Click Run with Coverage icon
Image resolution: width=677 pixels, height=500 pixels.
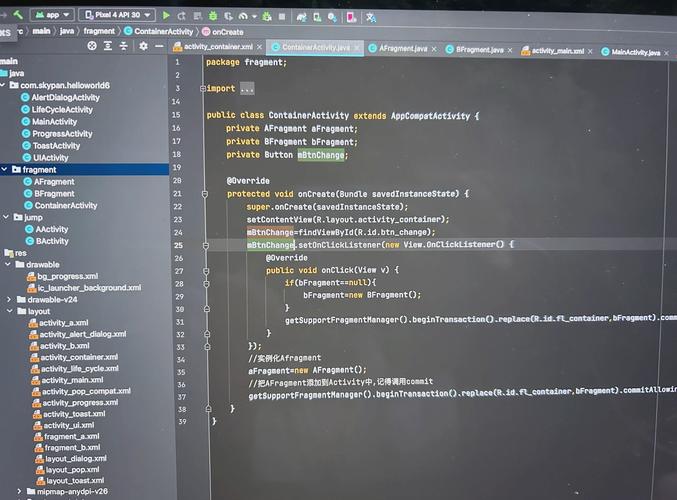pos(228,16)
